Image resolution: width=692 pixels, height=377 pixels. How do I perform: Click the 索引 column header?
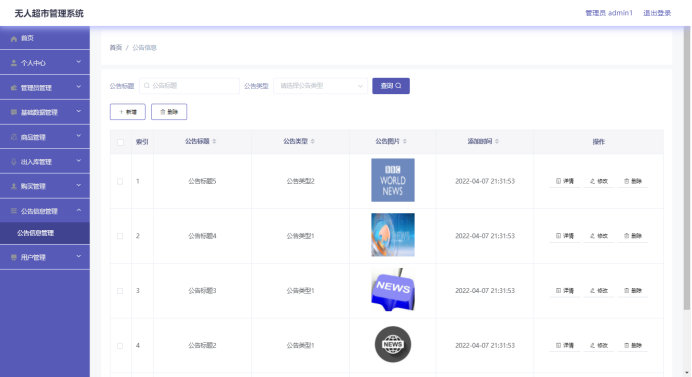(x=142, y=142)
